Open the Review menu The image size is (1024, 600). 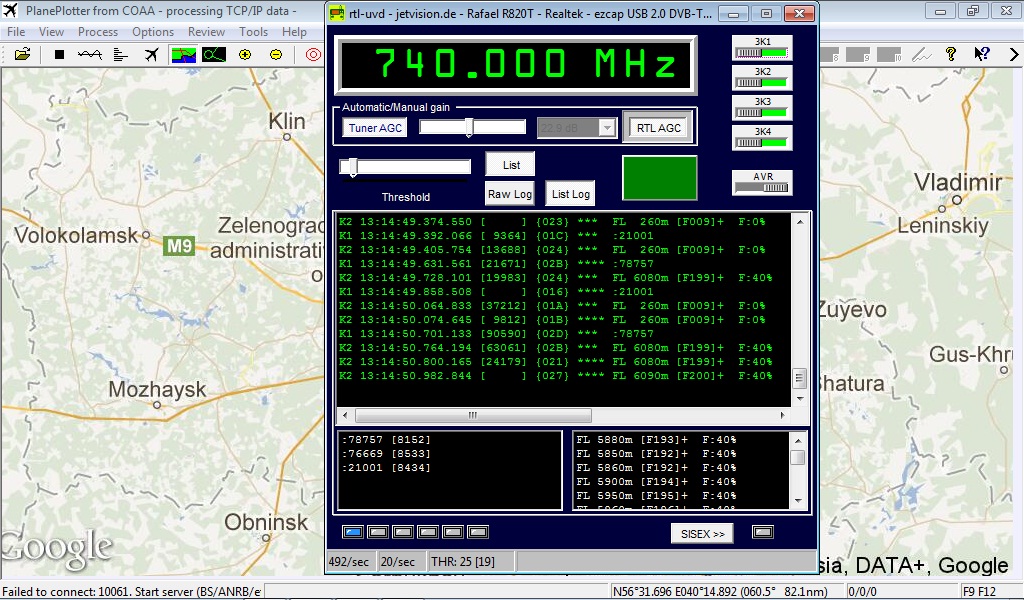206,31
